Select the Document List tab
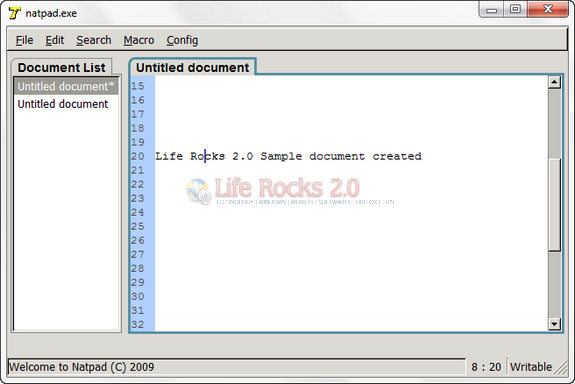This screenshot has height=384, width=575. coord(61,67)
